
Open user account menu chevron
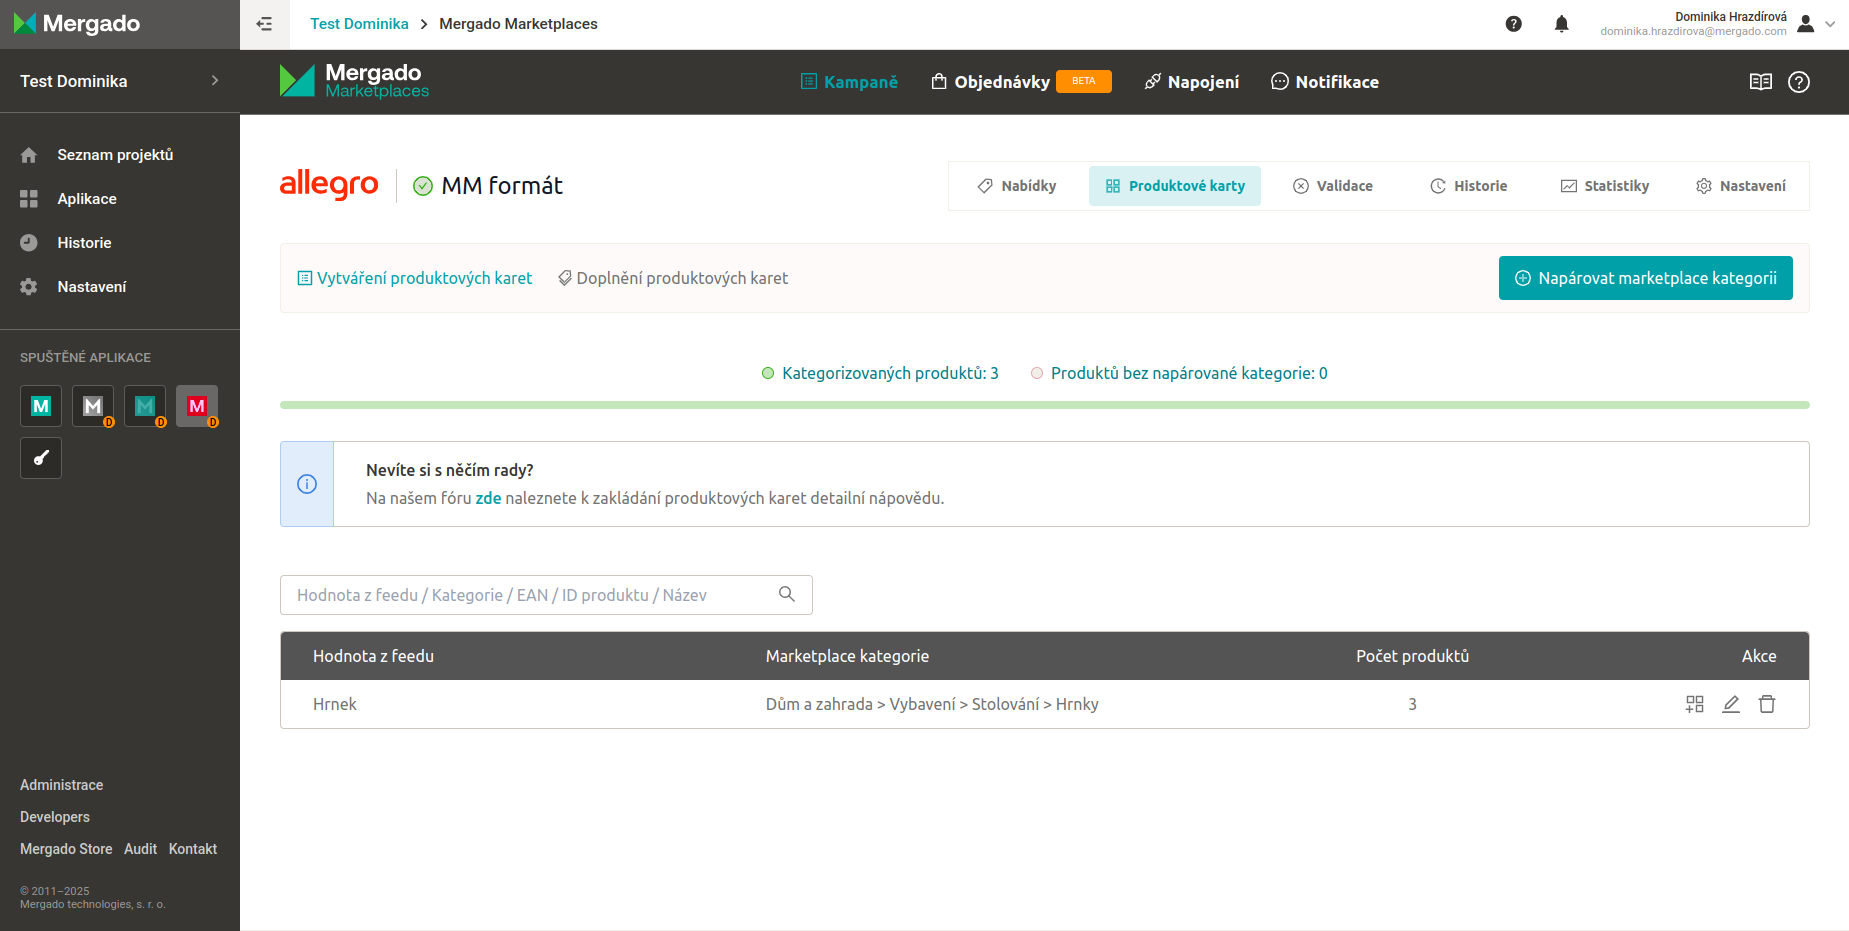click(1830, 24)
